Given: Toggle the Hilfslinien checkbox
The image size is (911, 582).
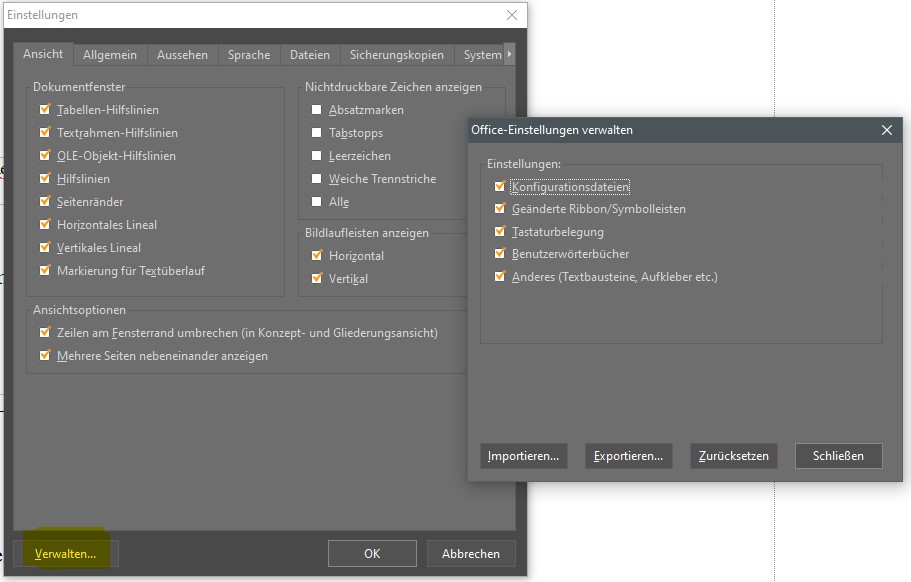Looking at the screenshot, I should 45,178.
